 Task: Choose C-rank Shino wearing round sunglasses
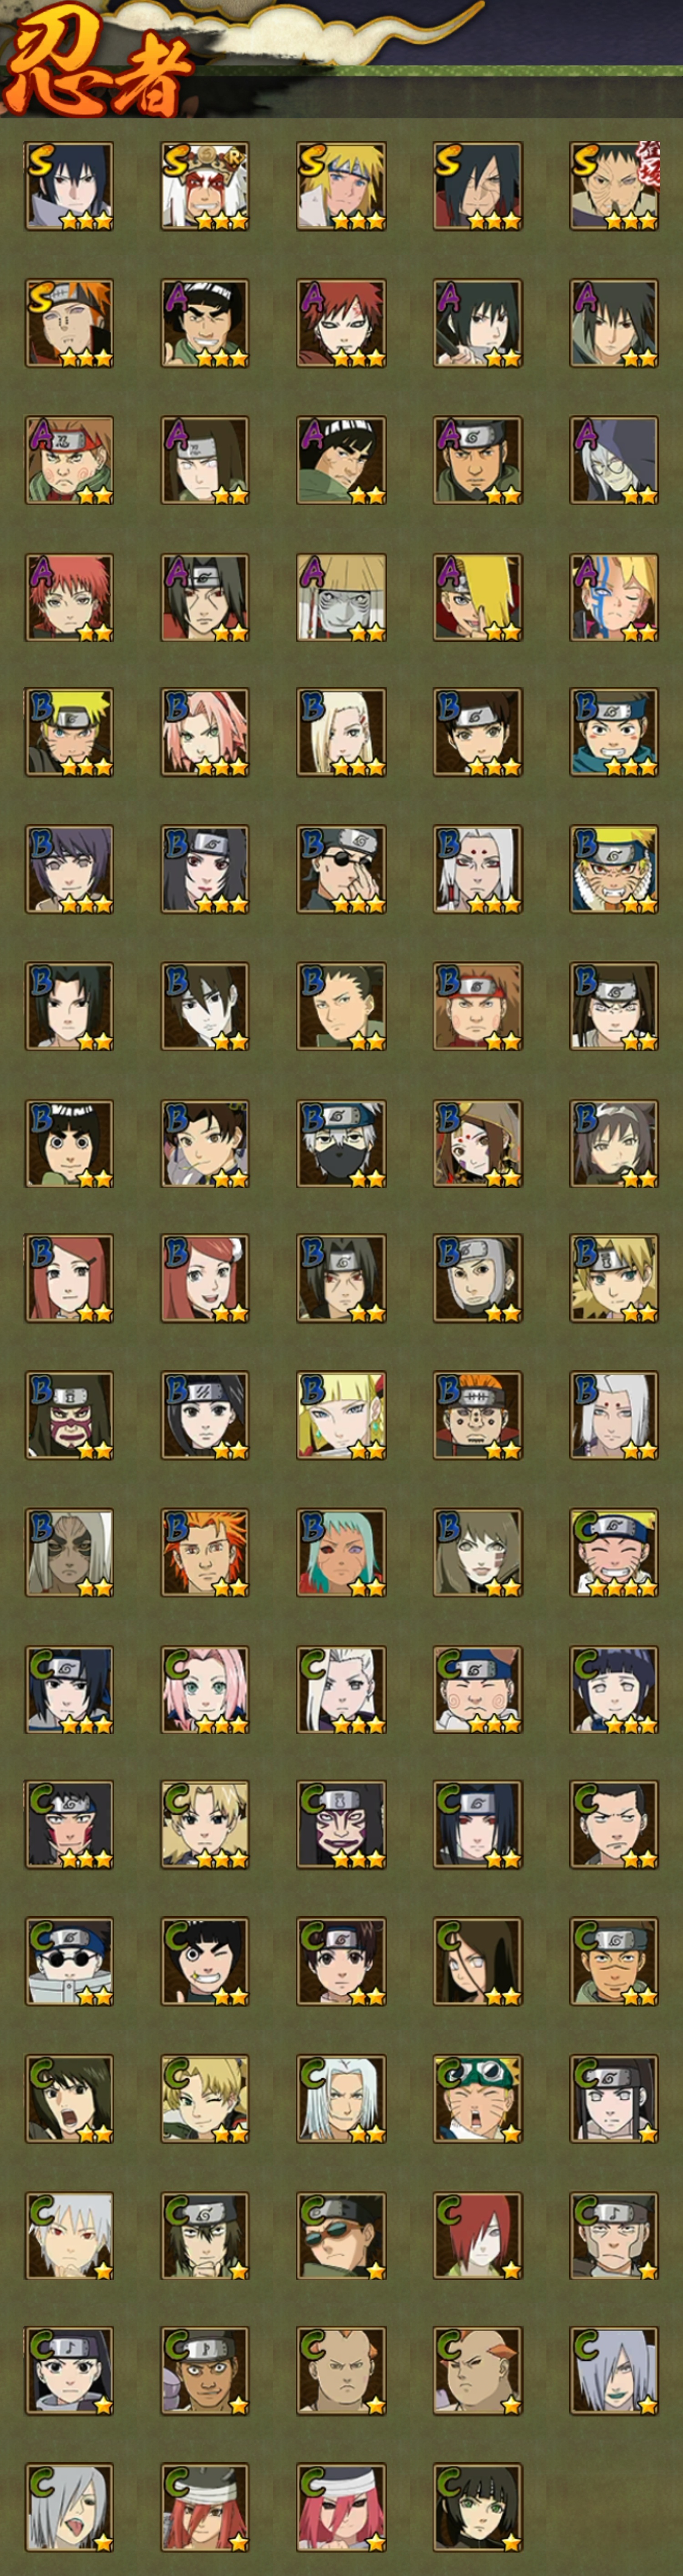click(x=69, y=1962)
